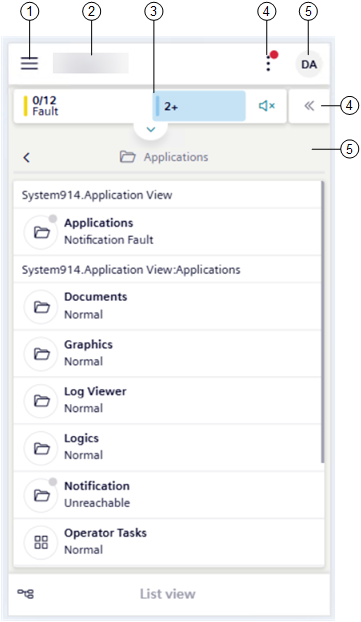
Task: Click the Notification folder icon
Action: 41,495
